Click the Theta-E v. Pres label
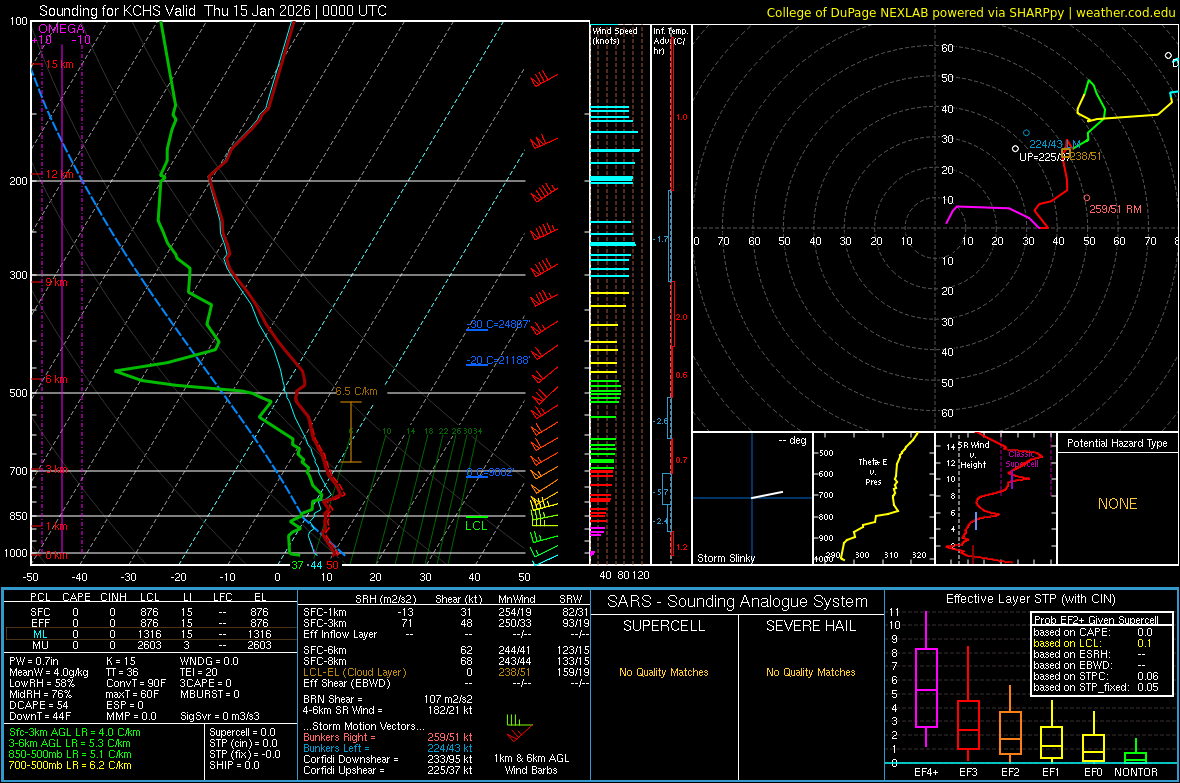The width and height of the screenshot is (1180, 783). [873, 472]
